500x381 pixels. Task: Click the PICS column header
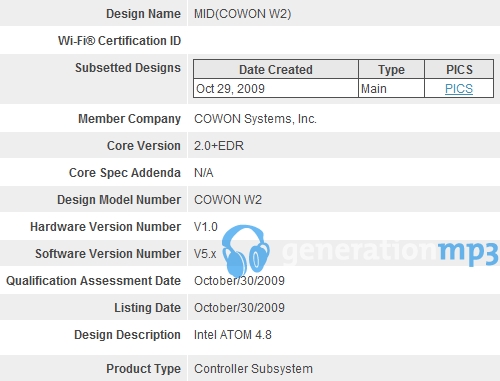pos(459,69)
